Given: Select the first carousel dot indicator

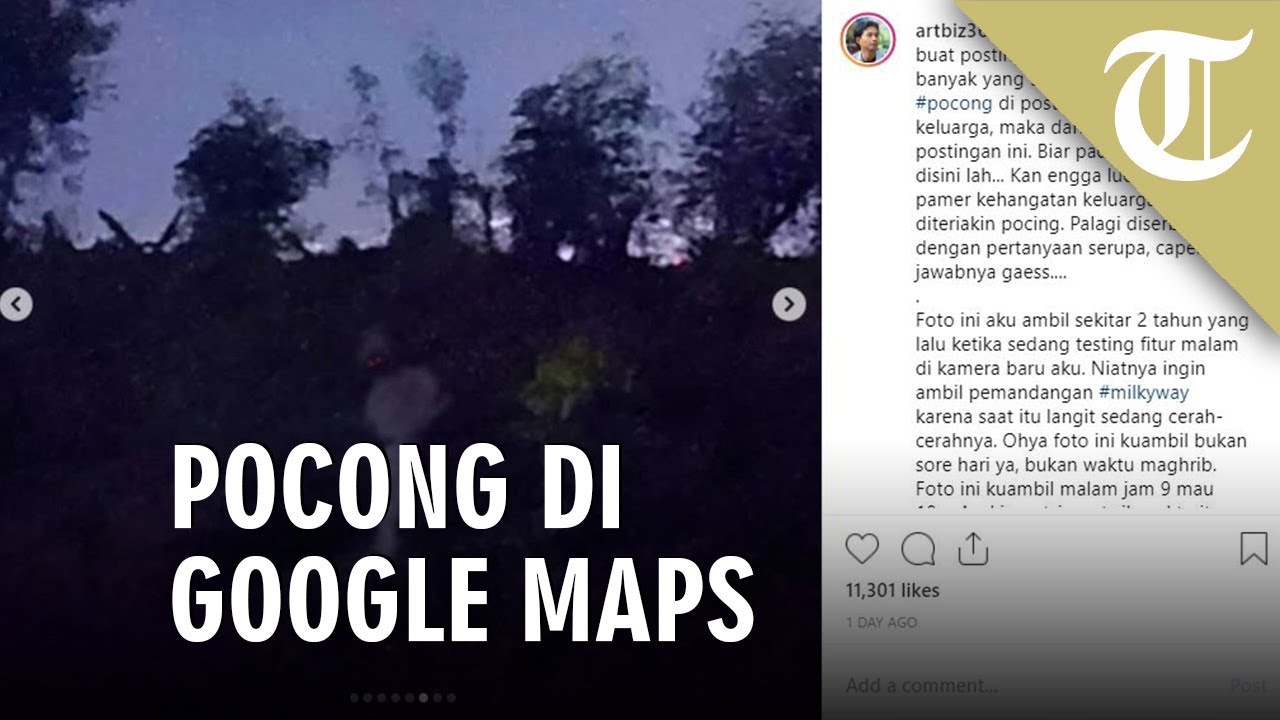Looking at the screenshot, I should [x=355, y=698].
